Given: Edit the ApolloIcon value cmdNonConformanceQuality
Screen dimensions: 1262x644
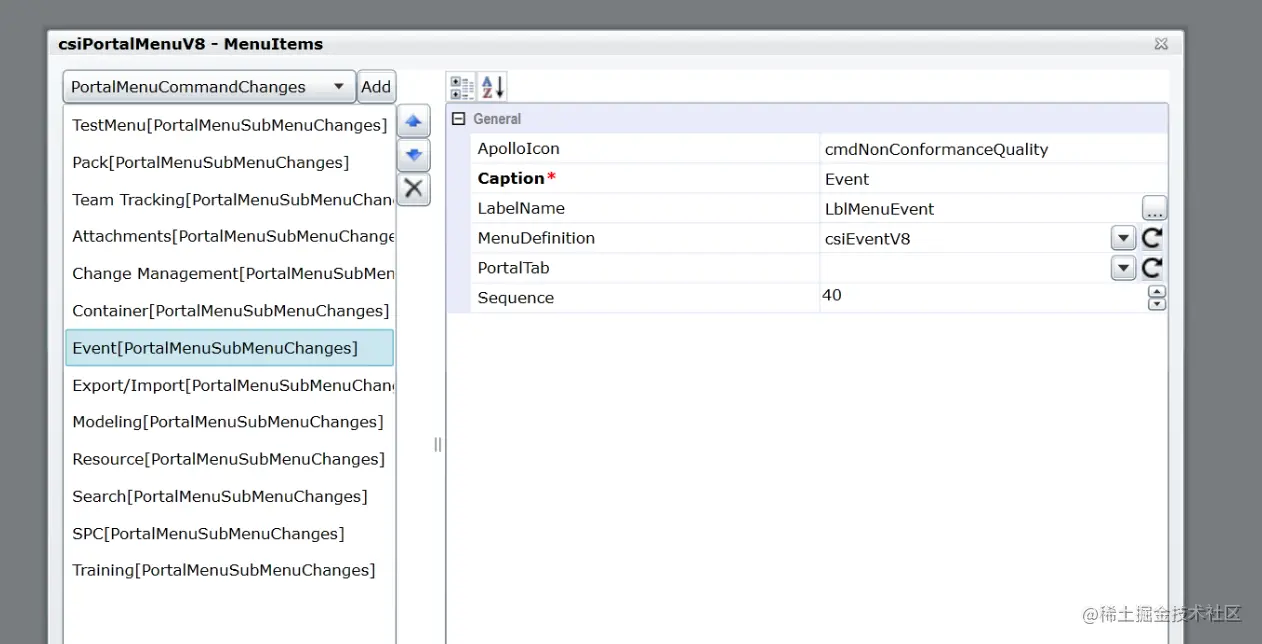Looking at the screenshot, I should tap(993, 149).
